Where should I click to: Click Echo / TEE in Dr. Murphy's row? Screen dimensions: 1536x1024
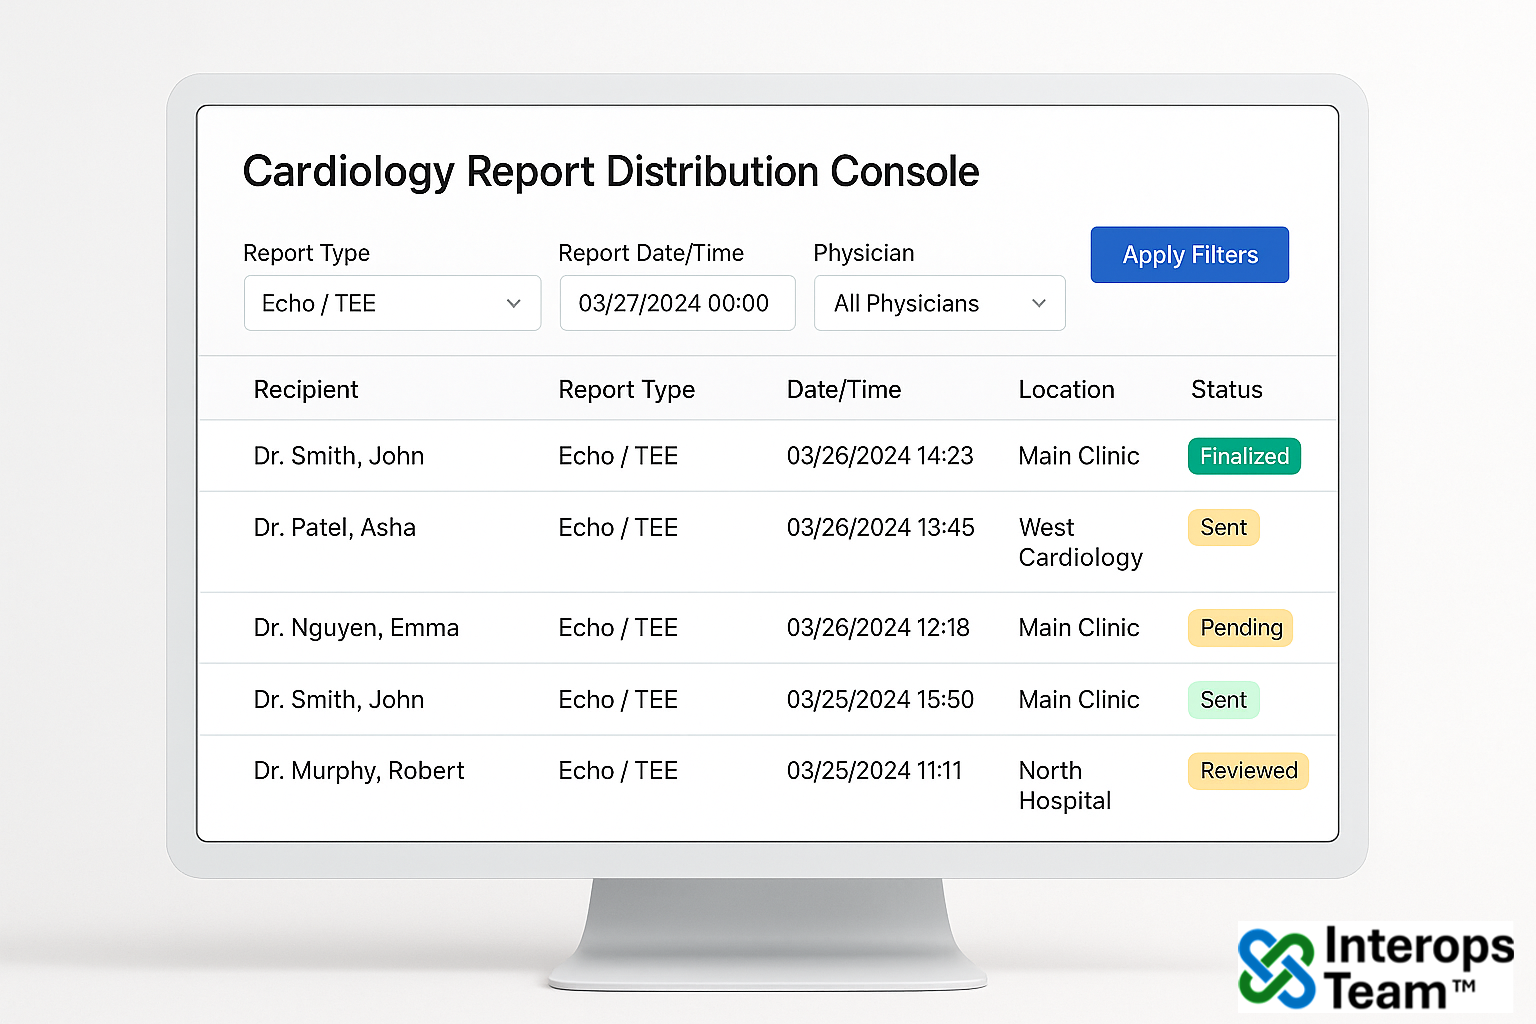click(618, 771)
